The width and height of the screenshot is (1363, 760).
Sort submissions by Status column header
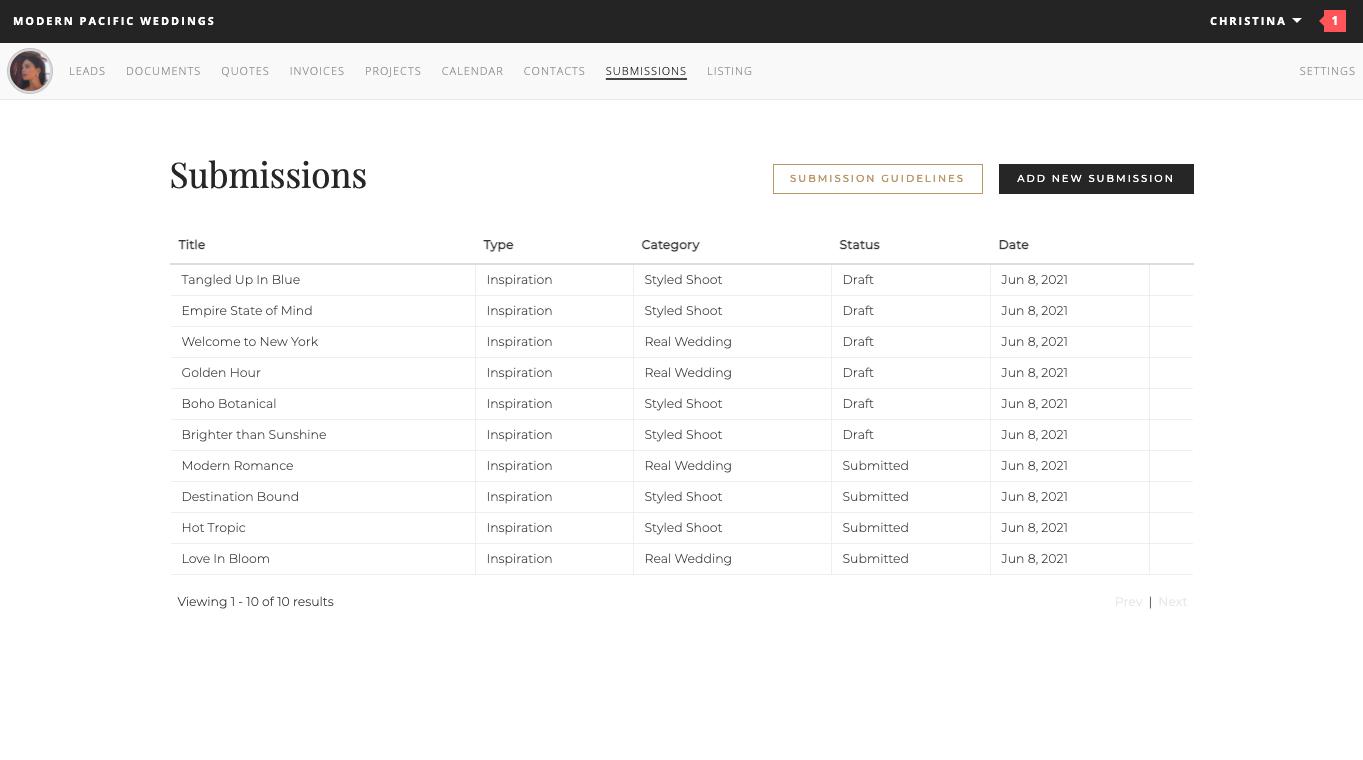[859, 245]
